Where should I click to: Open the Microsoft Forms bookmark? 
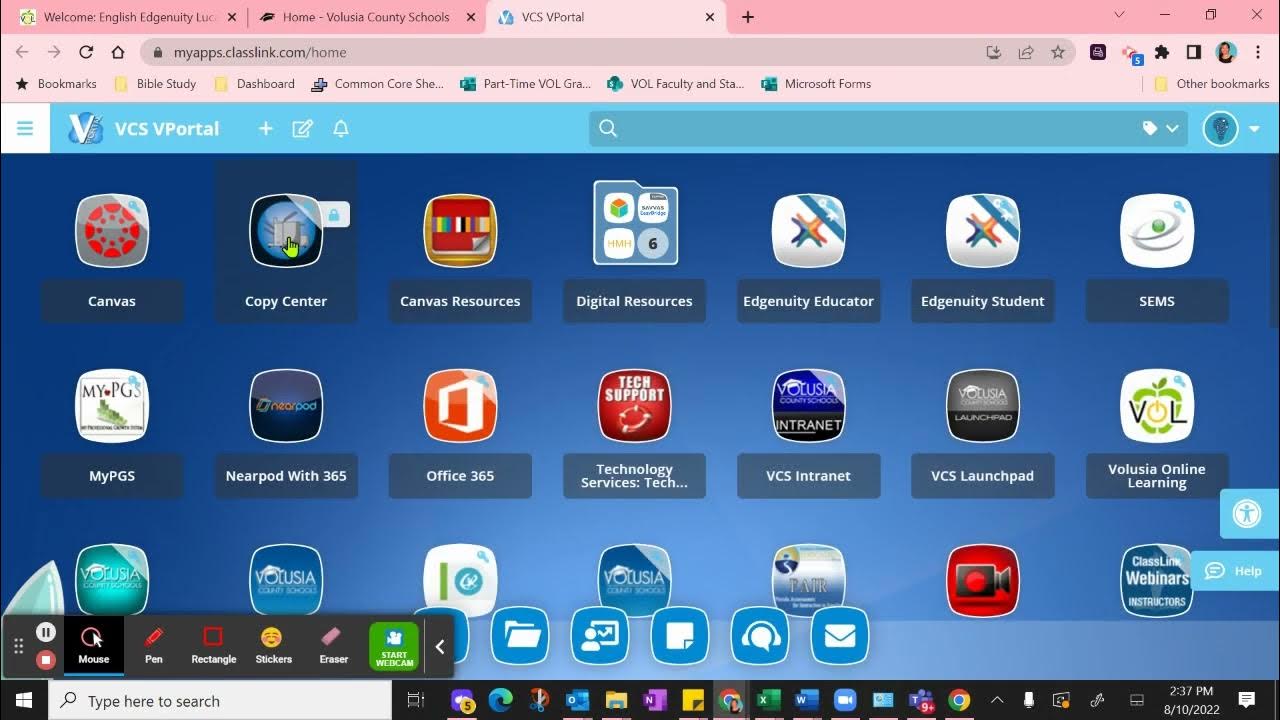[816, 84]
